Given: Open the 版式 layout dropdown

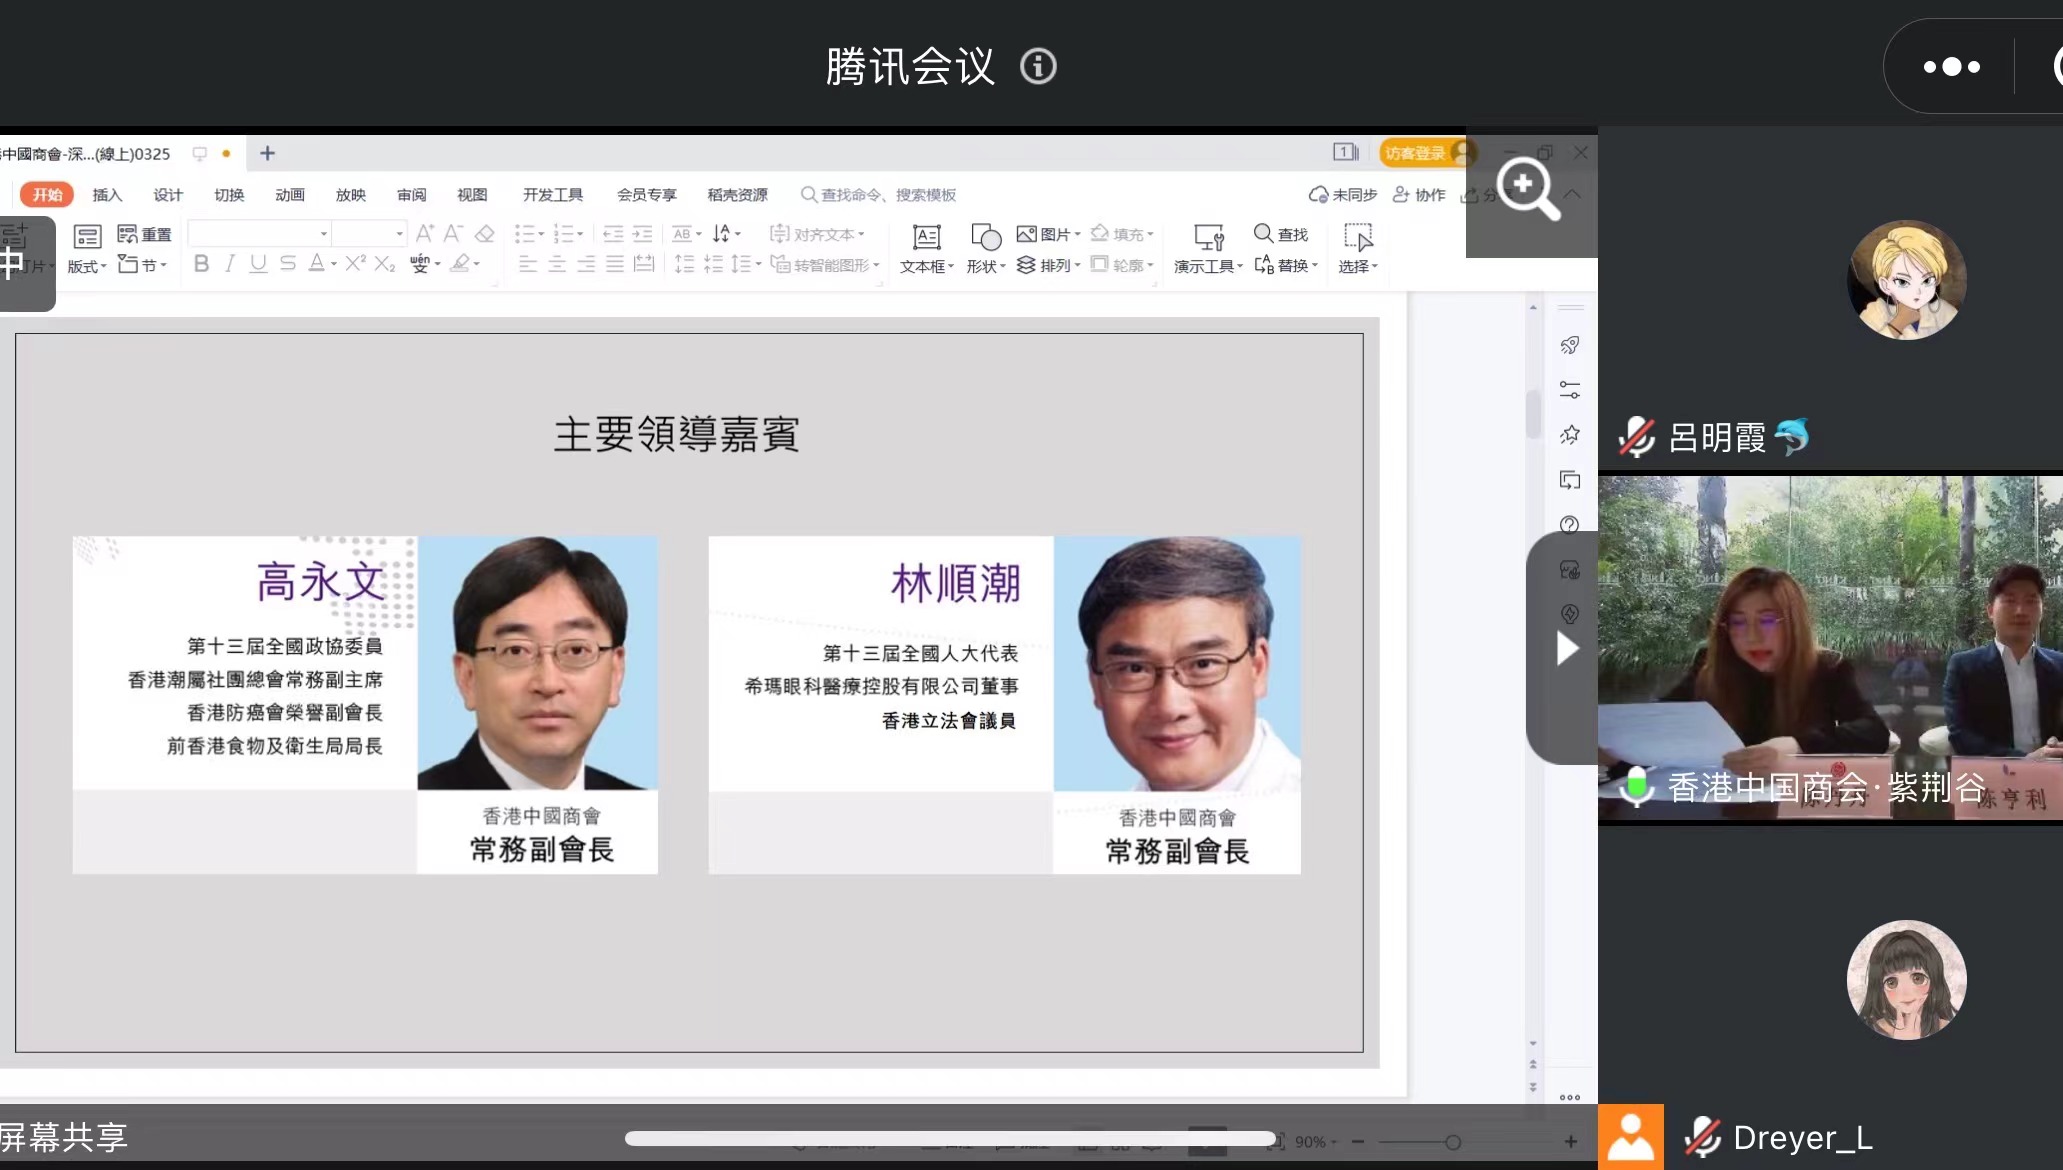Looking at the screenshot, I should (x=87, y=266).
